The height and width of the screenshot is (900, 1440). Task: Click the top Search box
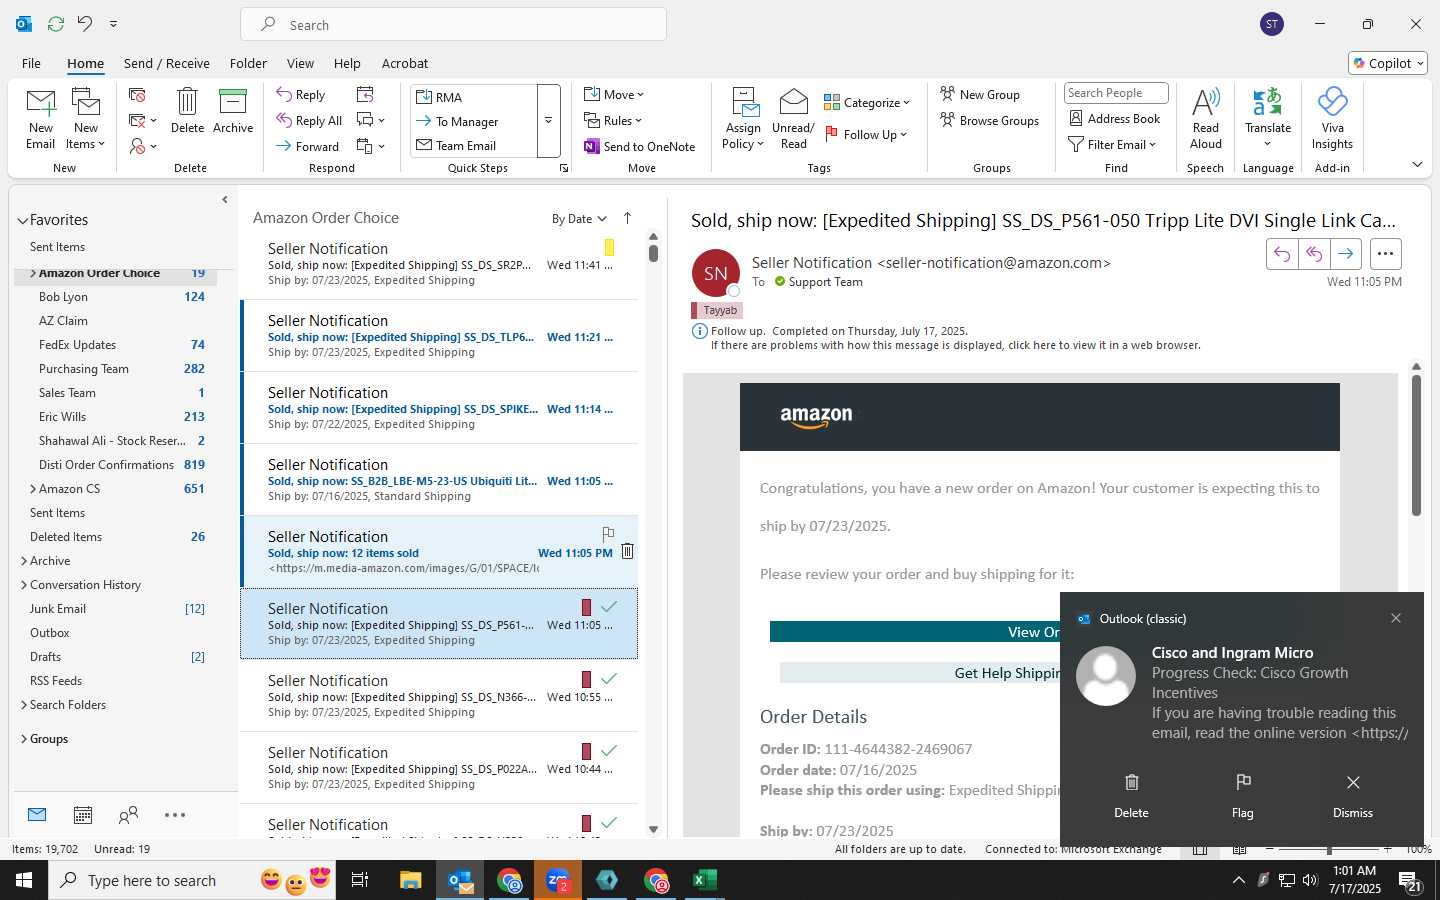[453, 24]
